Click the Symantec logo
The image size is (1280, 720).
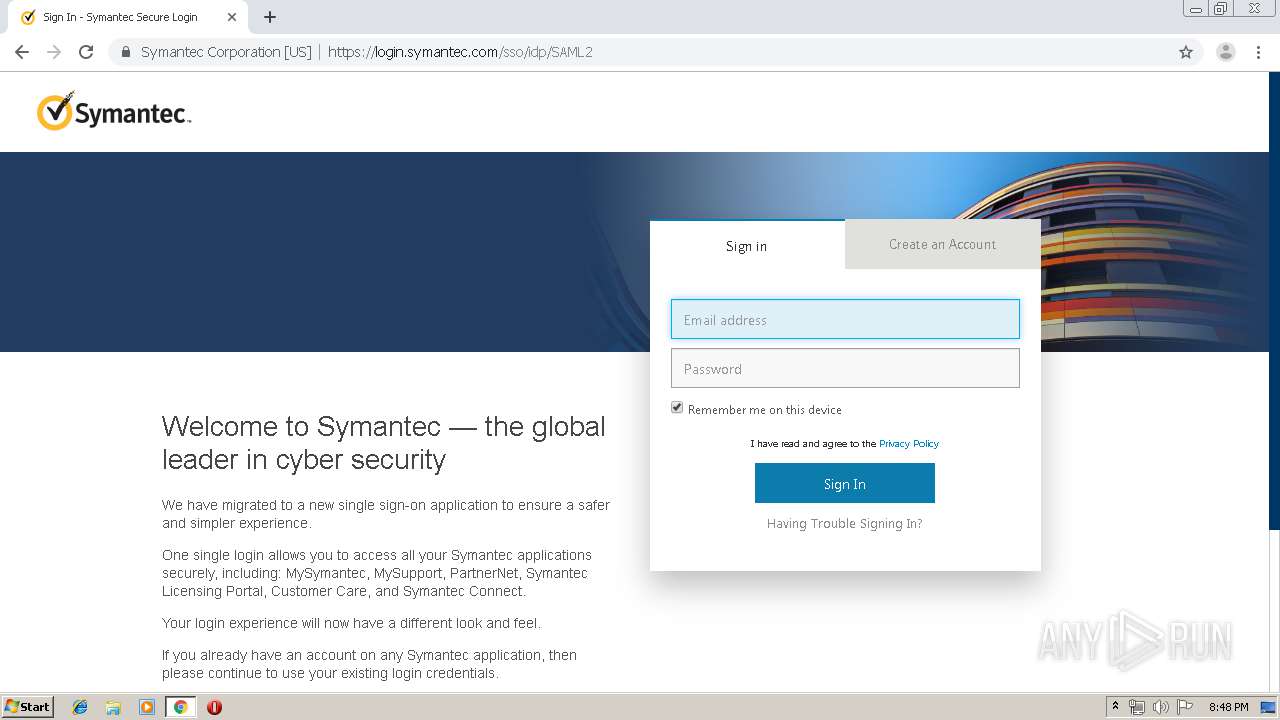114,112
